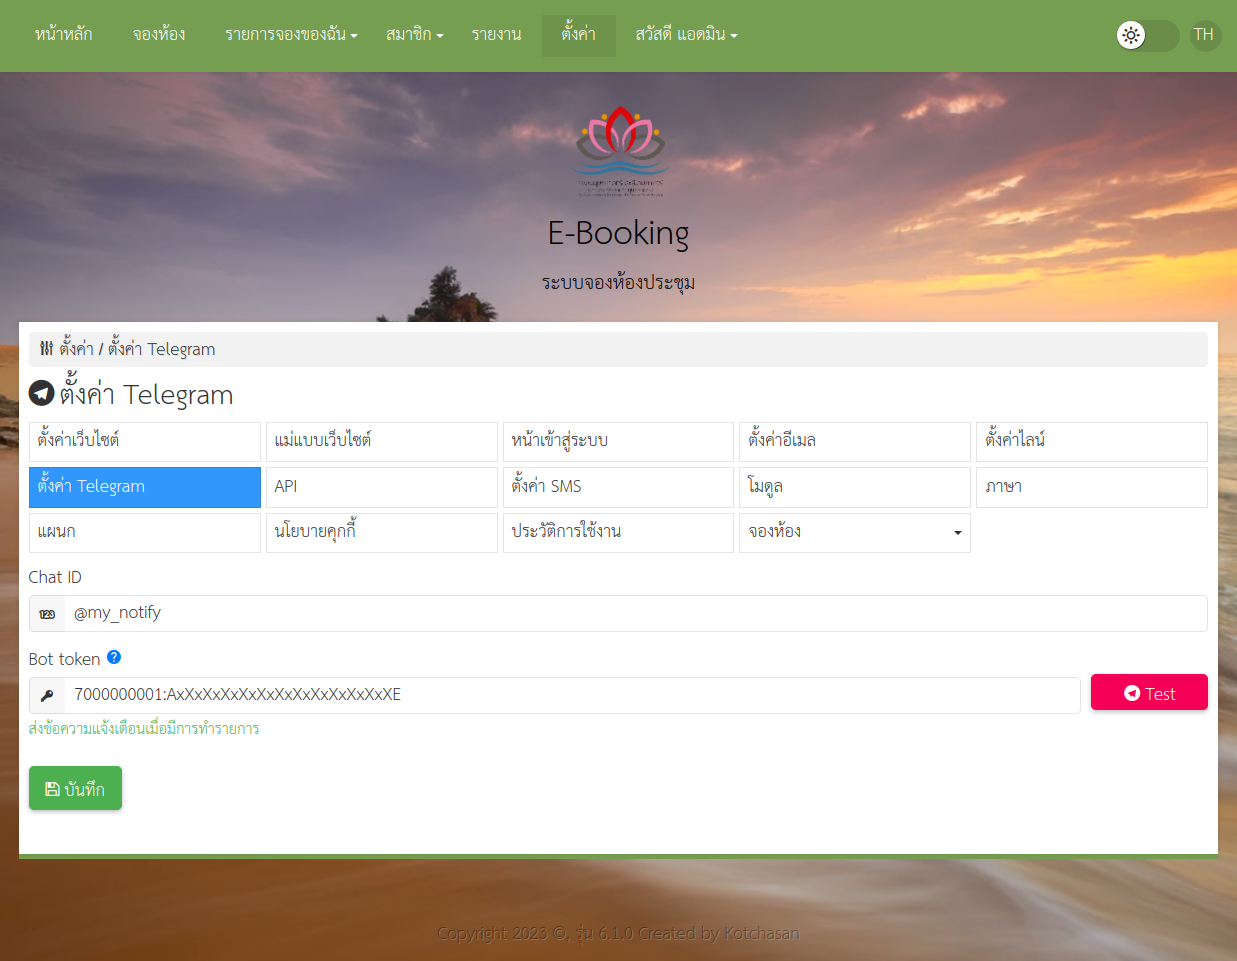Click the number icon in Chat ID field

click(47, 613)
